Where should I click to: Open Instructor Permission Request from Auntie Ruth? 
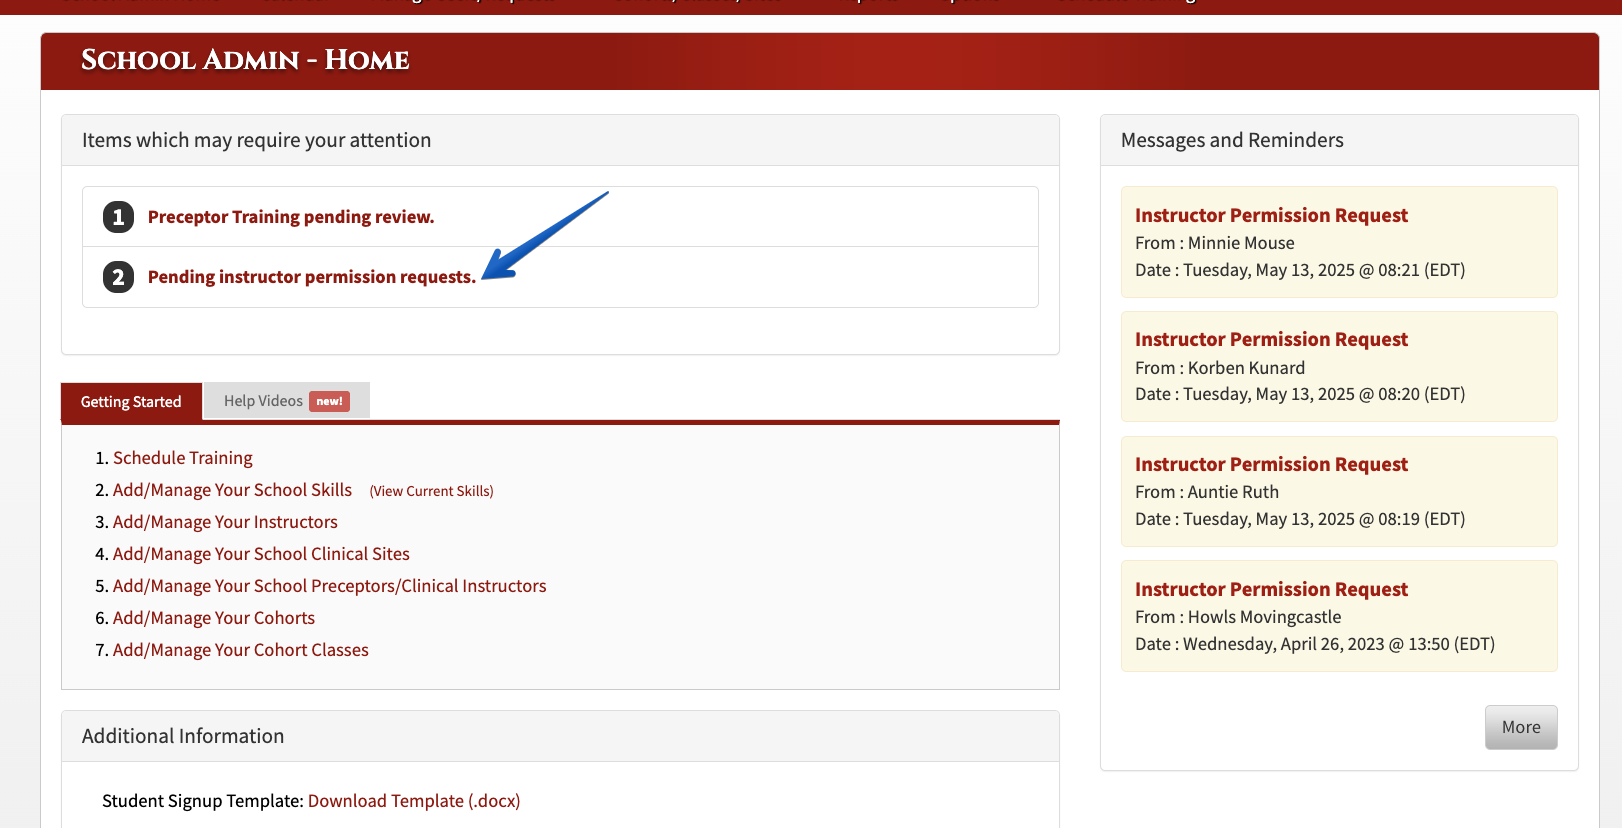coord(1271,464)
